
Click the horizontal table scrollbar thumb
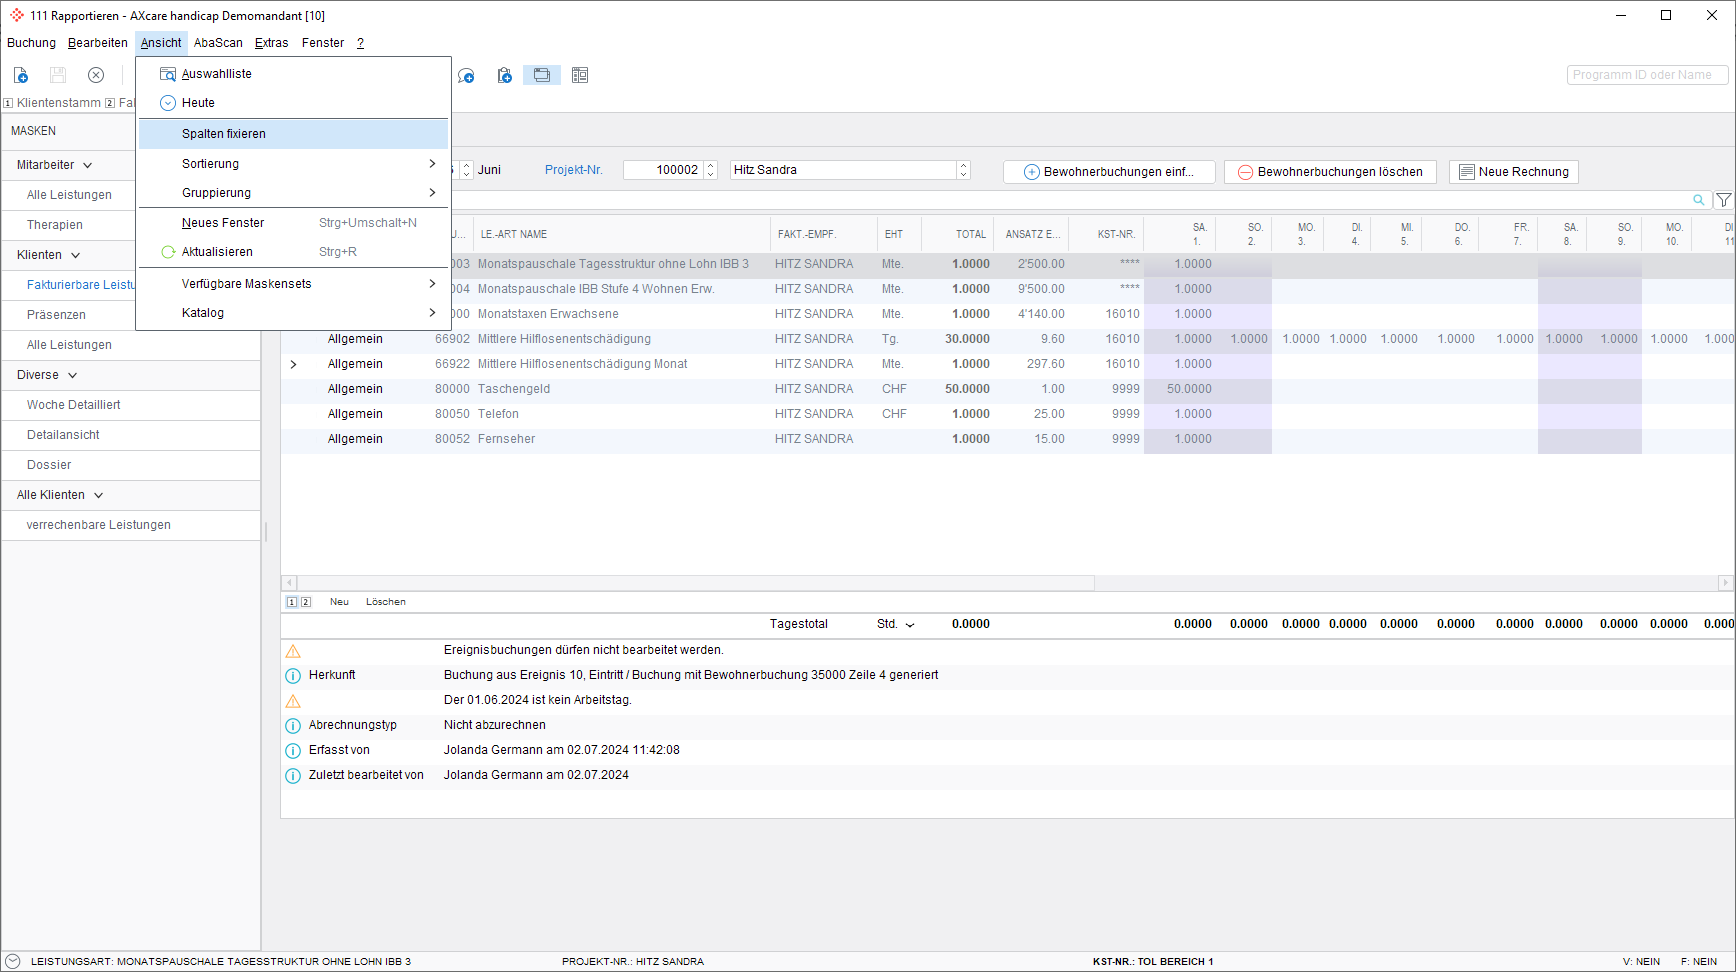point(695,583)
